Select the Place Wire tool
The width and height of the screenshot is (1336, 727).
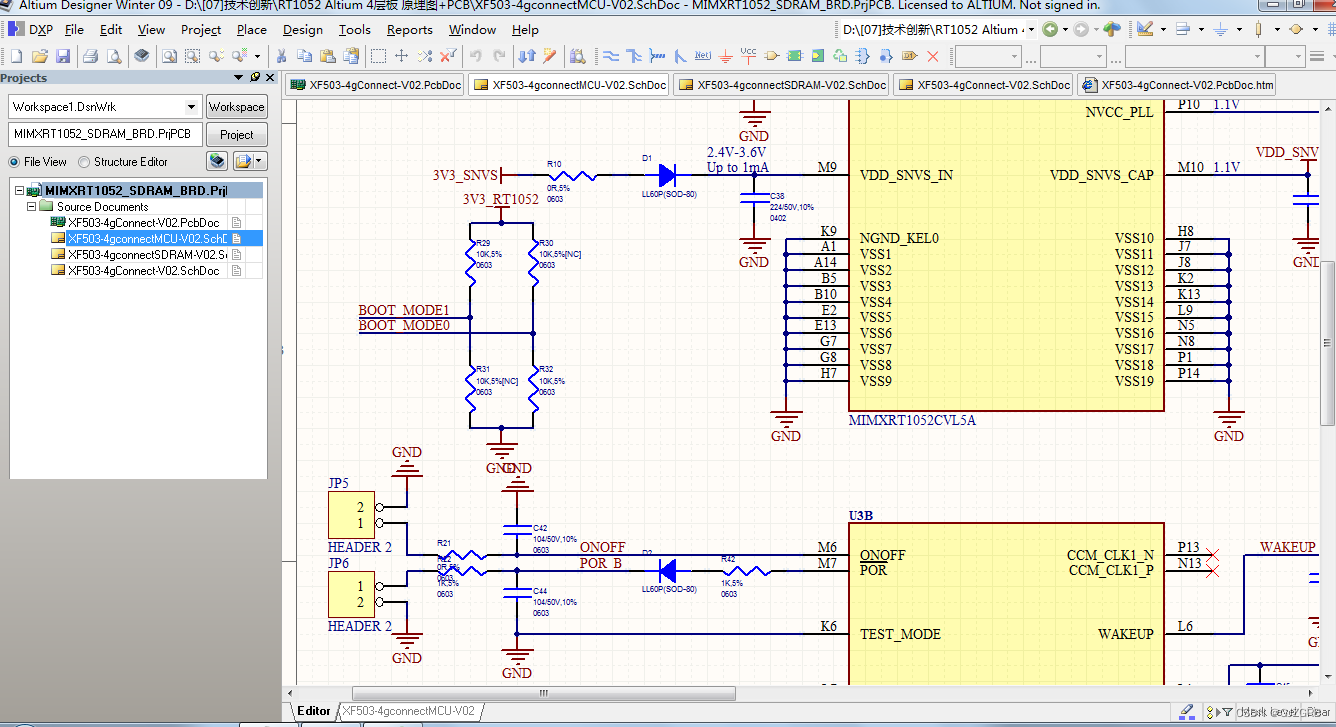[609, 55]
